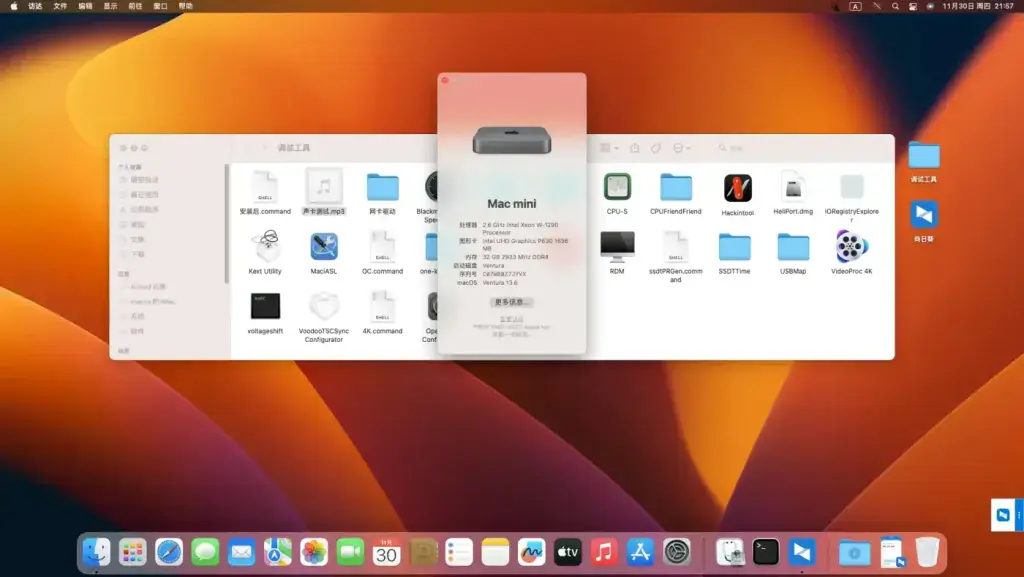Select the VoodooTSCSync Configurator app
1024x577 pixels.
coord(324,306)
